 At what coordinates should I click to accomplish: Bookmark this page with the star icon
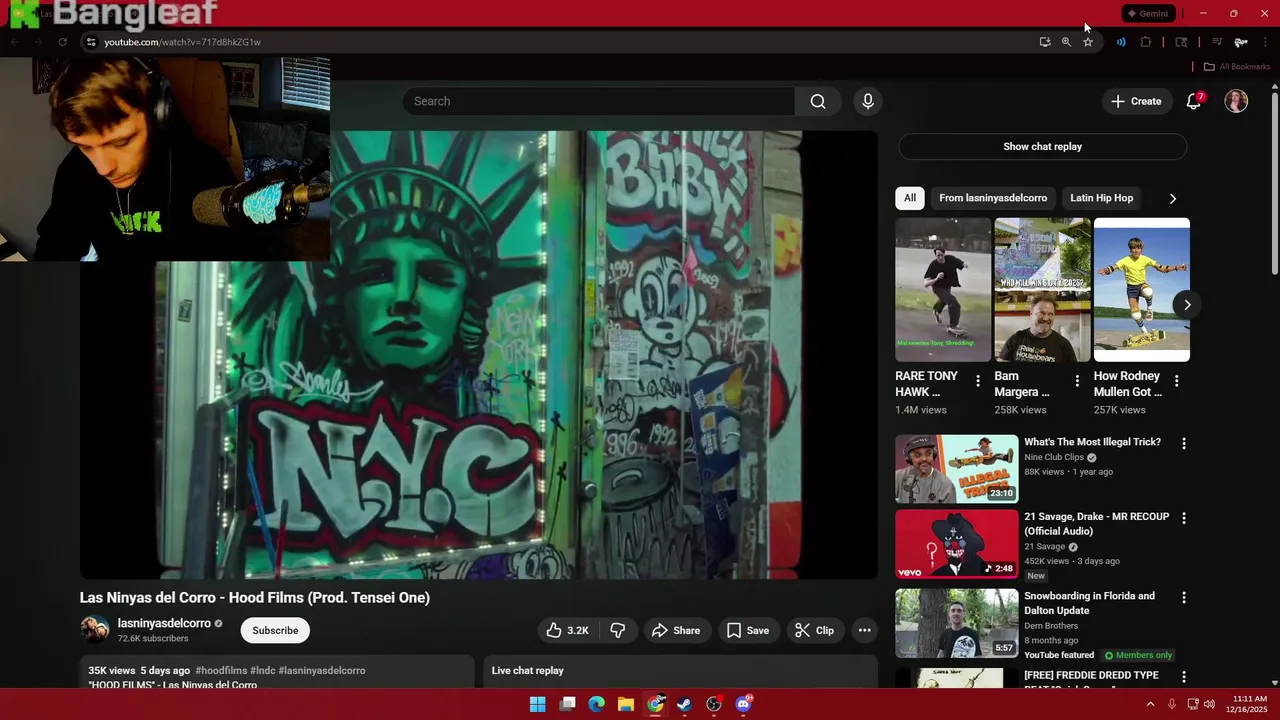pyautogui.click(x=1088, y=42)
